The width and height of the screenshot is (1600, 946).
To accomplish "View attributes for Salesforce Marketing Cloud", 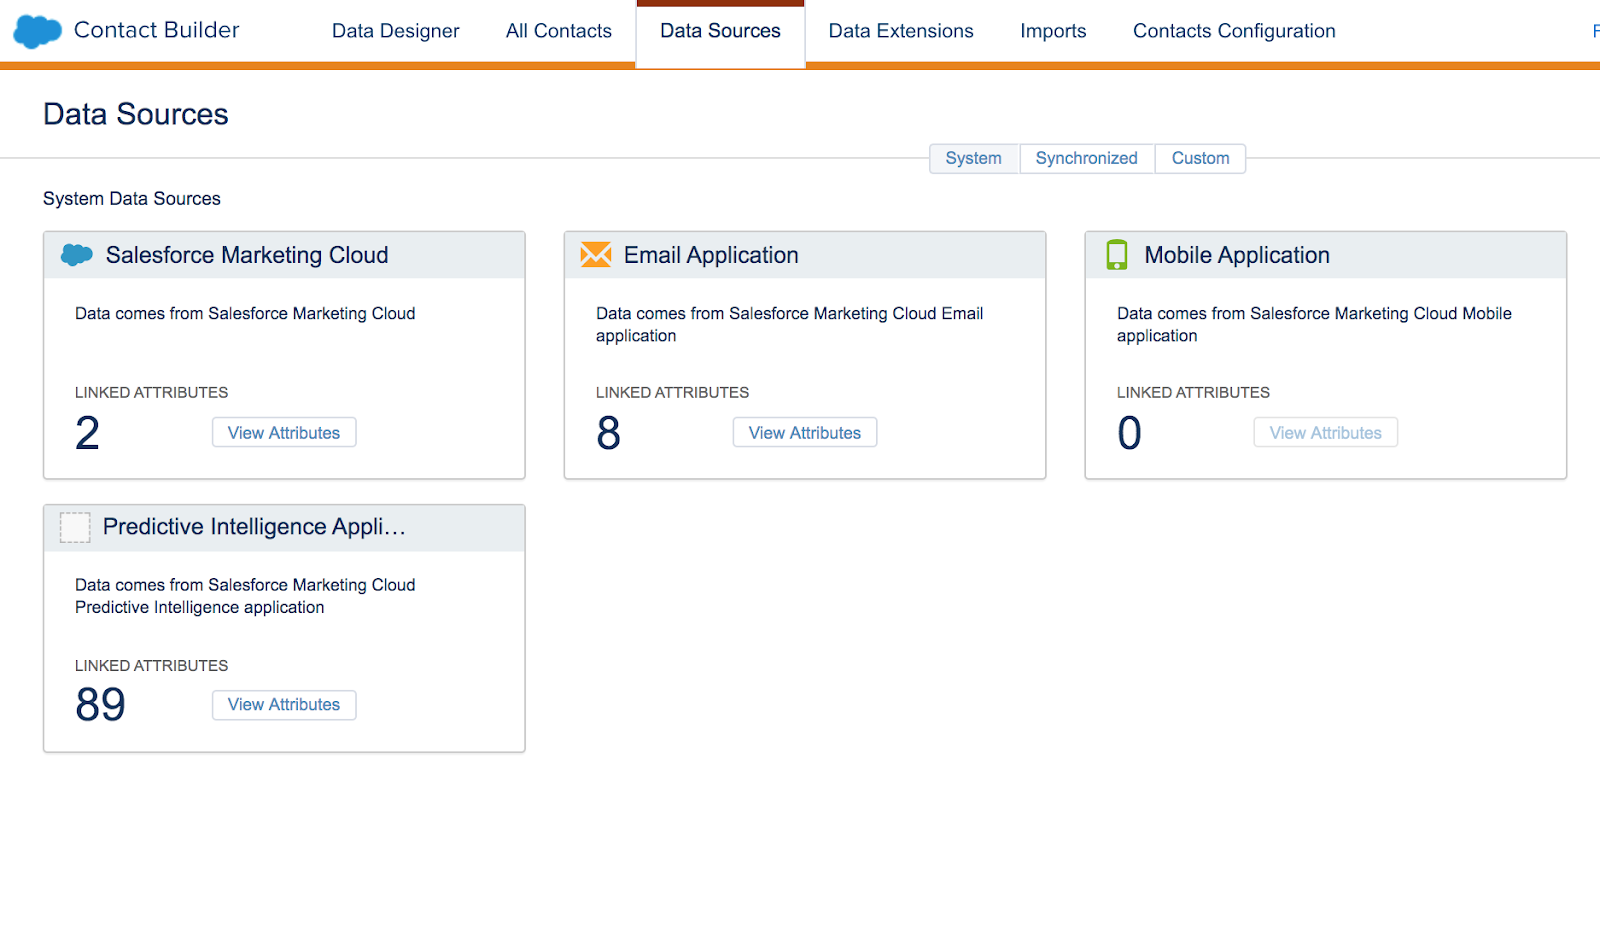I will (x=284, y=433).
